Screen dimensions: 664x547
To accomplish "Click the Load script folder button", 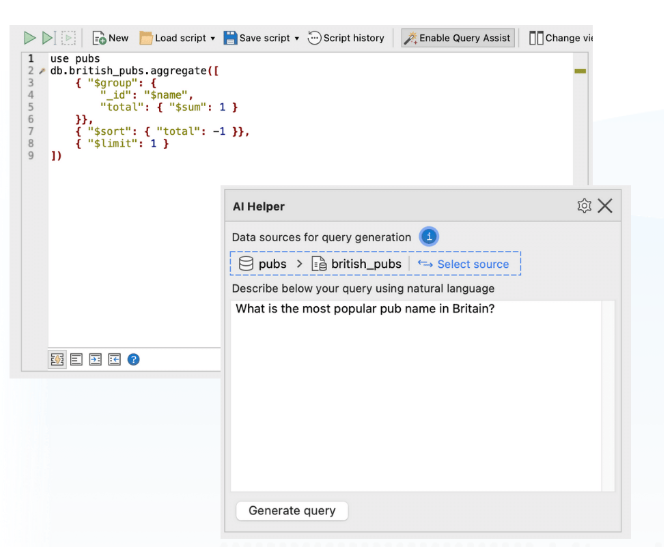I will pyautogui.click(x=173, y=38).
